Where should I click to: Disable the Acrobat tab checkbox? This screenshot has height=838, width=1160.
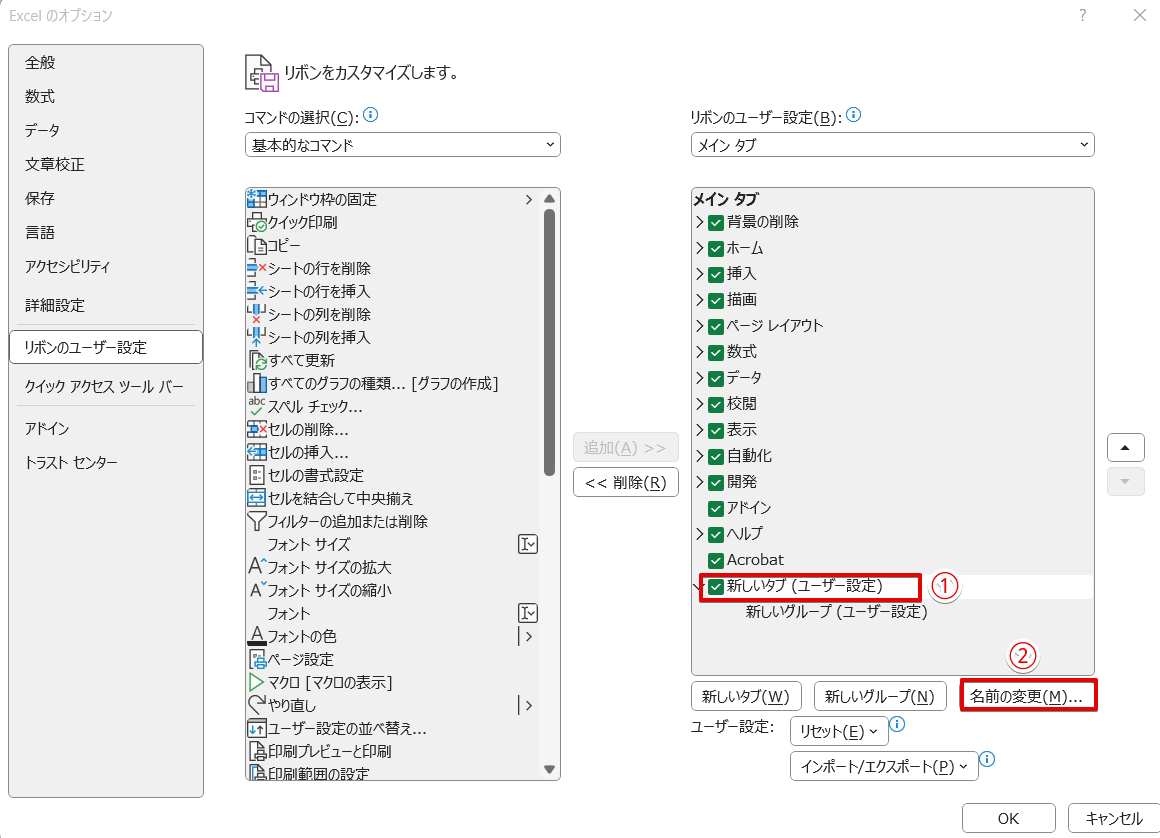[714, 560]
